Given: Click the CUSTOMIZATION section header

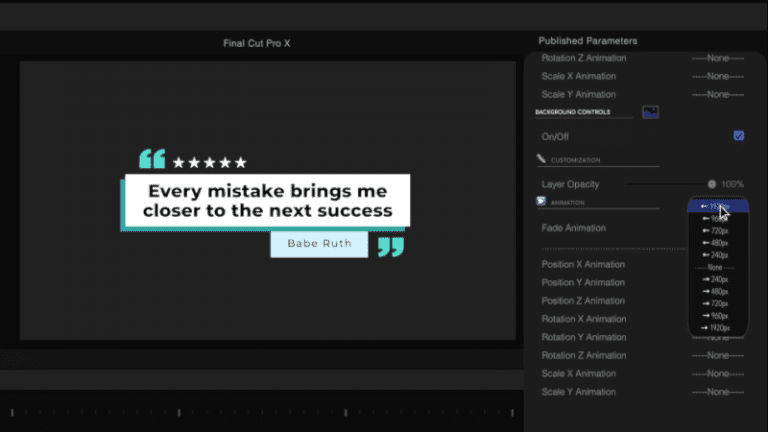Looking at the screenshot, I should click(575, 160).
